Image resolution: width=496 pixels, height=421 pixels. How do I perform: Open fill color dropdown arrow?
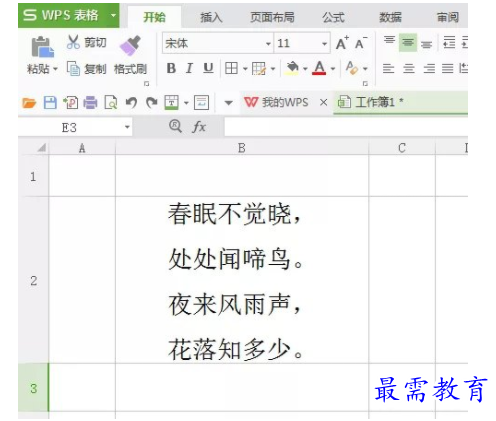click(x=305, y=69)
